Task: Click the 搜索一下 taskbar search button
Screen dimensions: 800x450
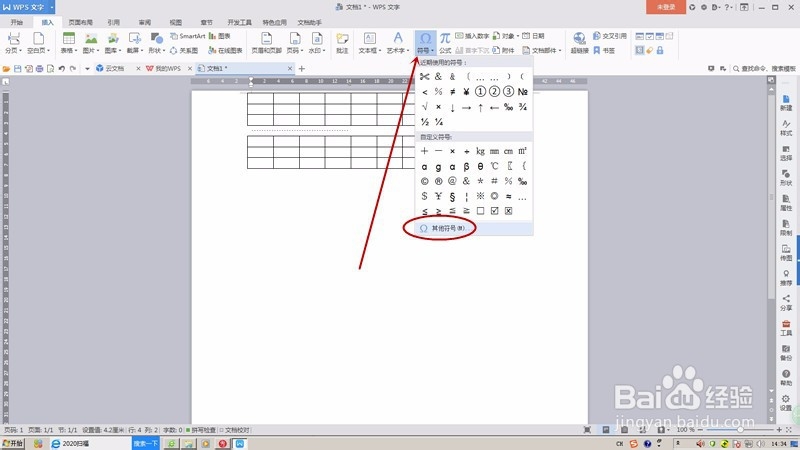Action: (146, 444)
